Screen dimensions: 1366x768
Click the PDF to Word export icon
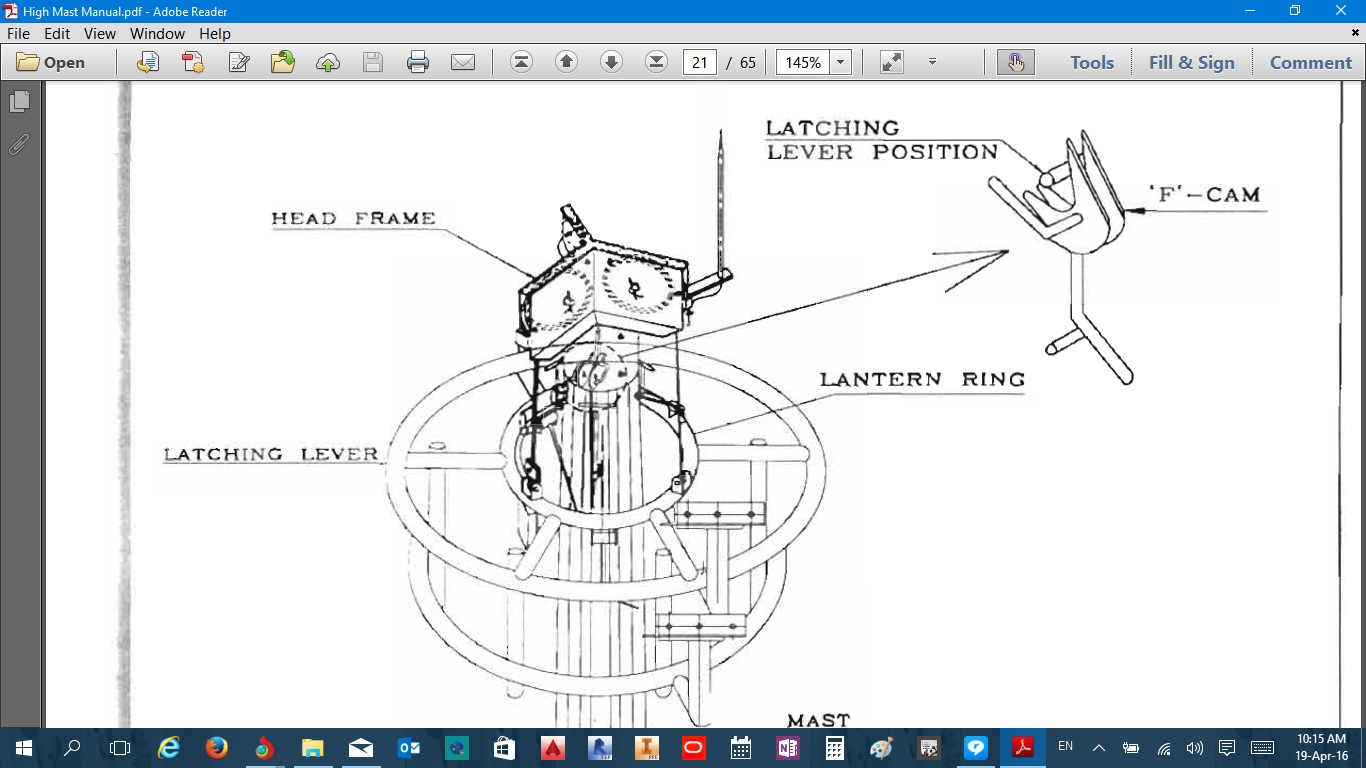pyautogui.click(x=147, y=62)
